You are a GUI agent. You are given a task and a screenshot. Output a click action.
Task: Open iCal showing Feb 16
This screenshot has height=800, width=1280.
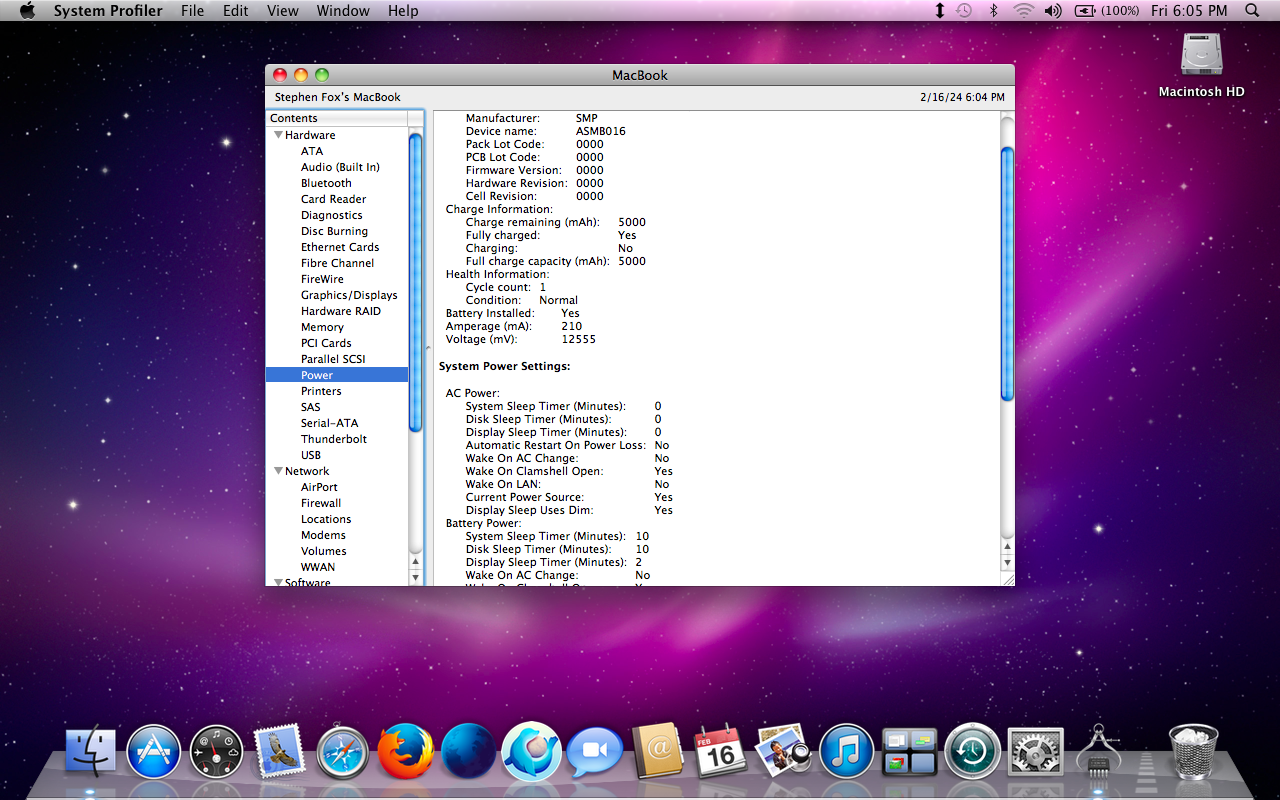coord(720,752)
